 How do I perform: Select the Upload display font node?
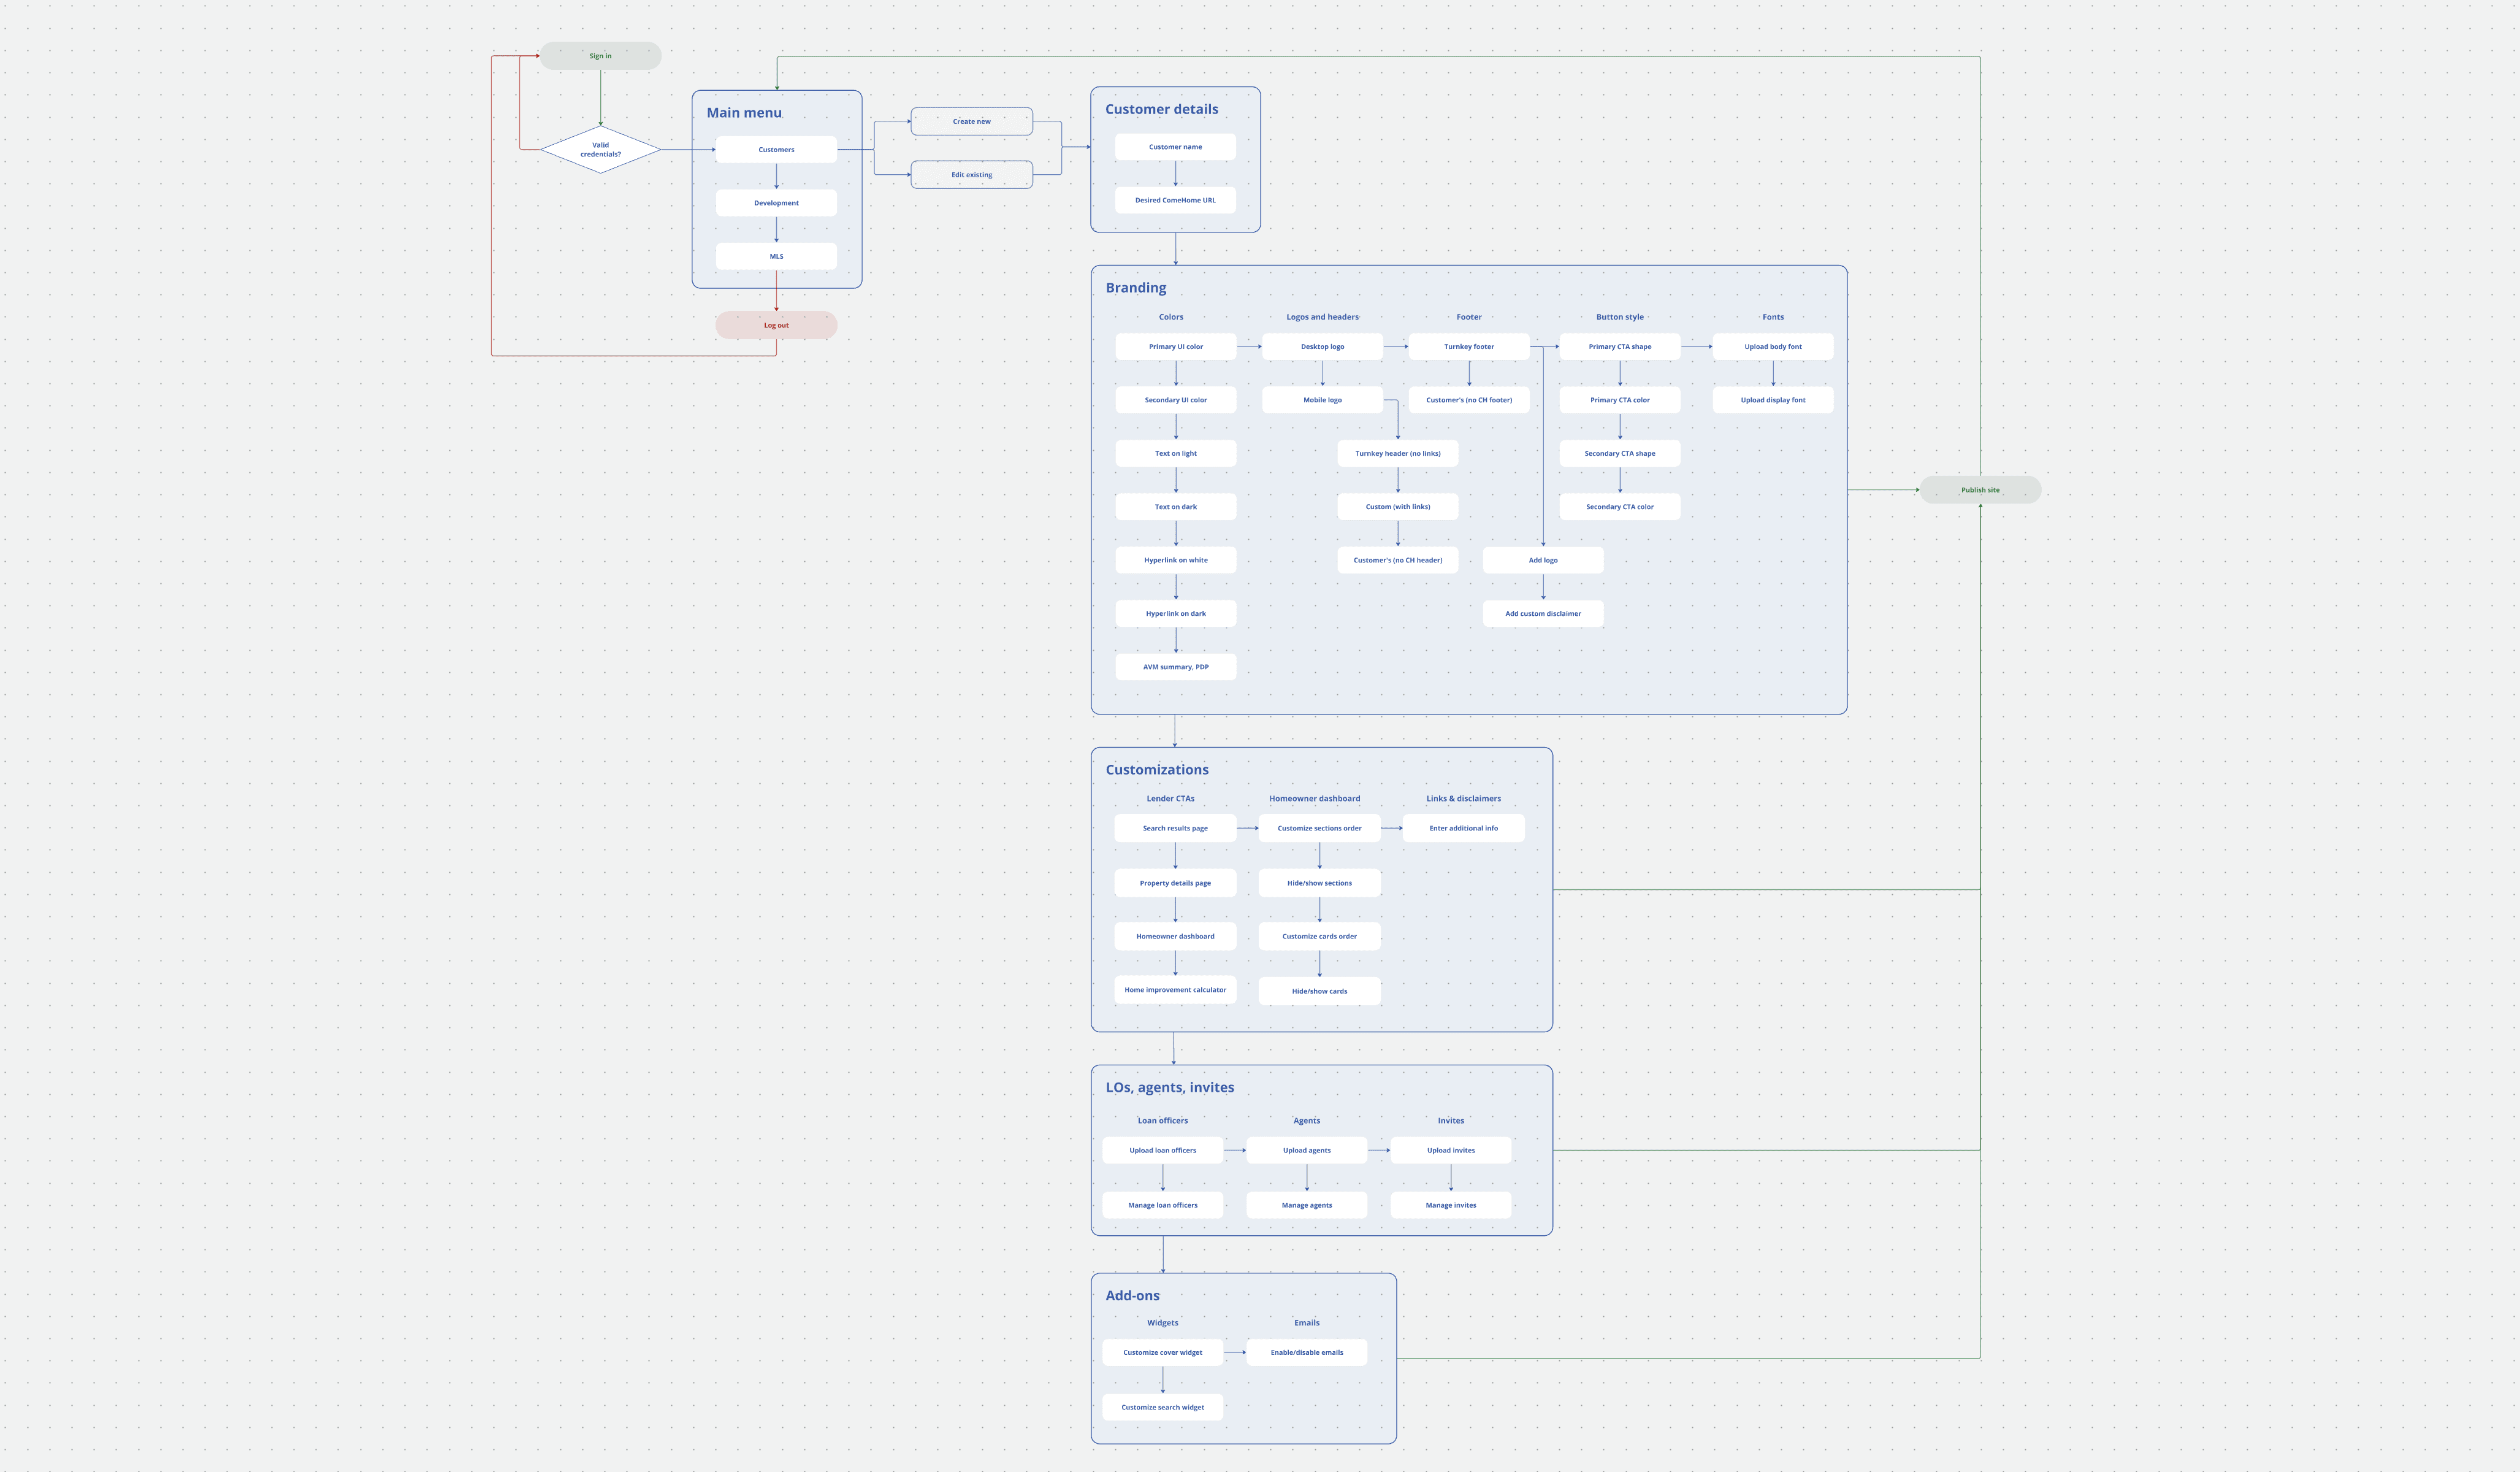(1772, 400)
